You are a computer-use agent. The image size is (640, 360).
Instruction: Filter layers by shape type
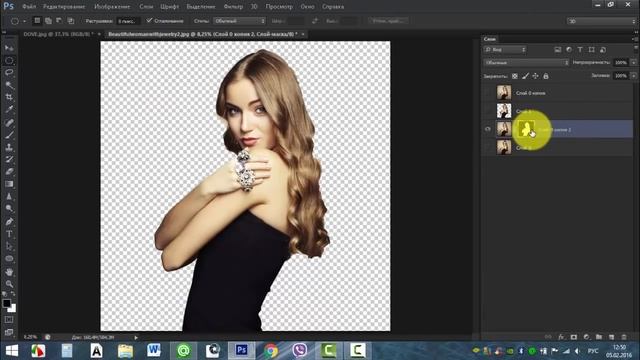[x=591, y=49]
